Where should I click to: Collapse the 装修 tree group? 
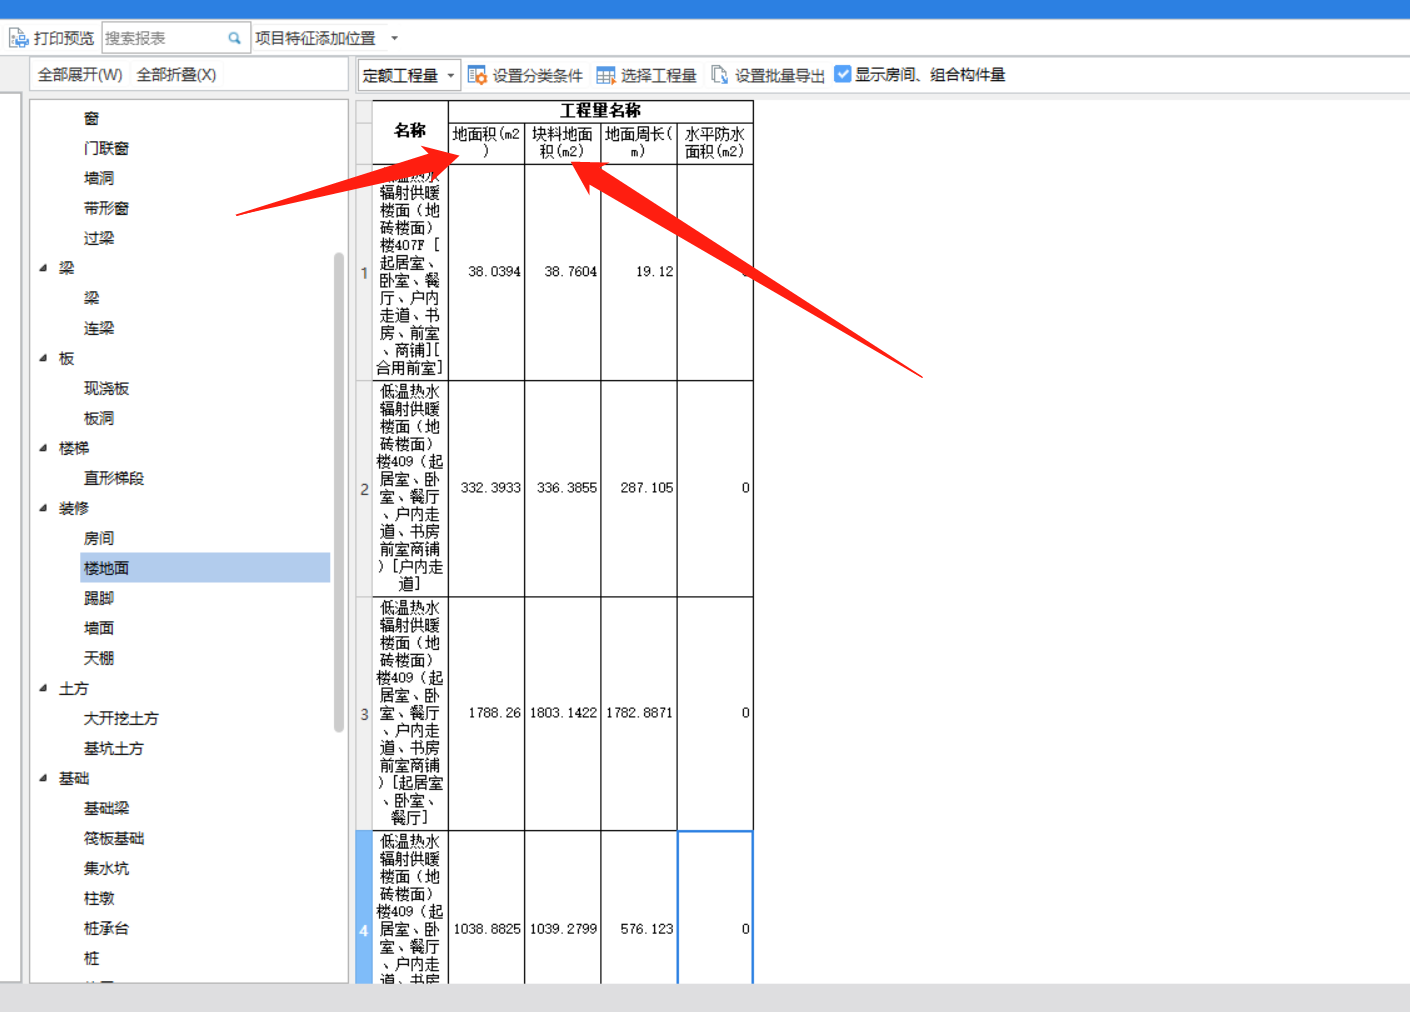coord(43,508)
